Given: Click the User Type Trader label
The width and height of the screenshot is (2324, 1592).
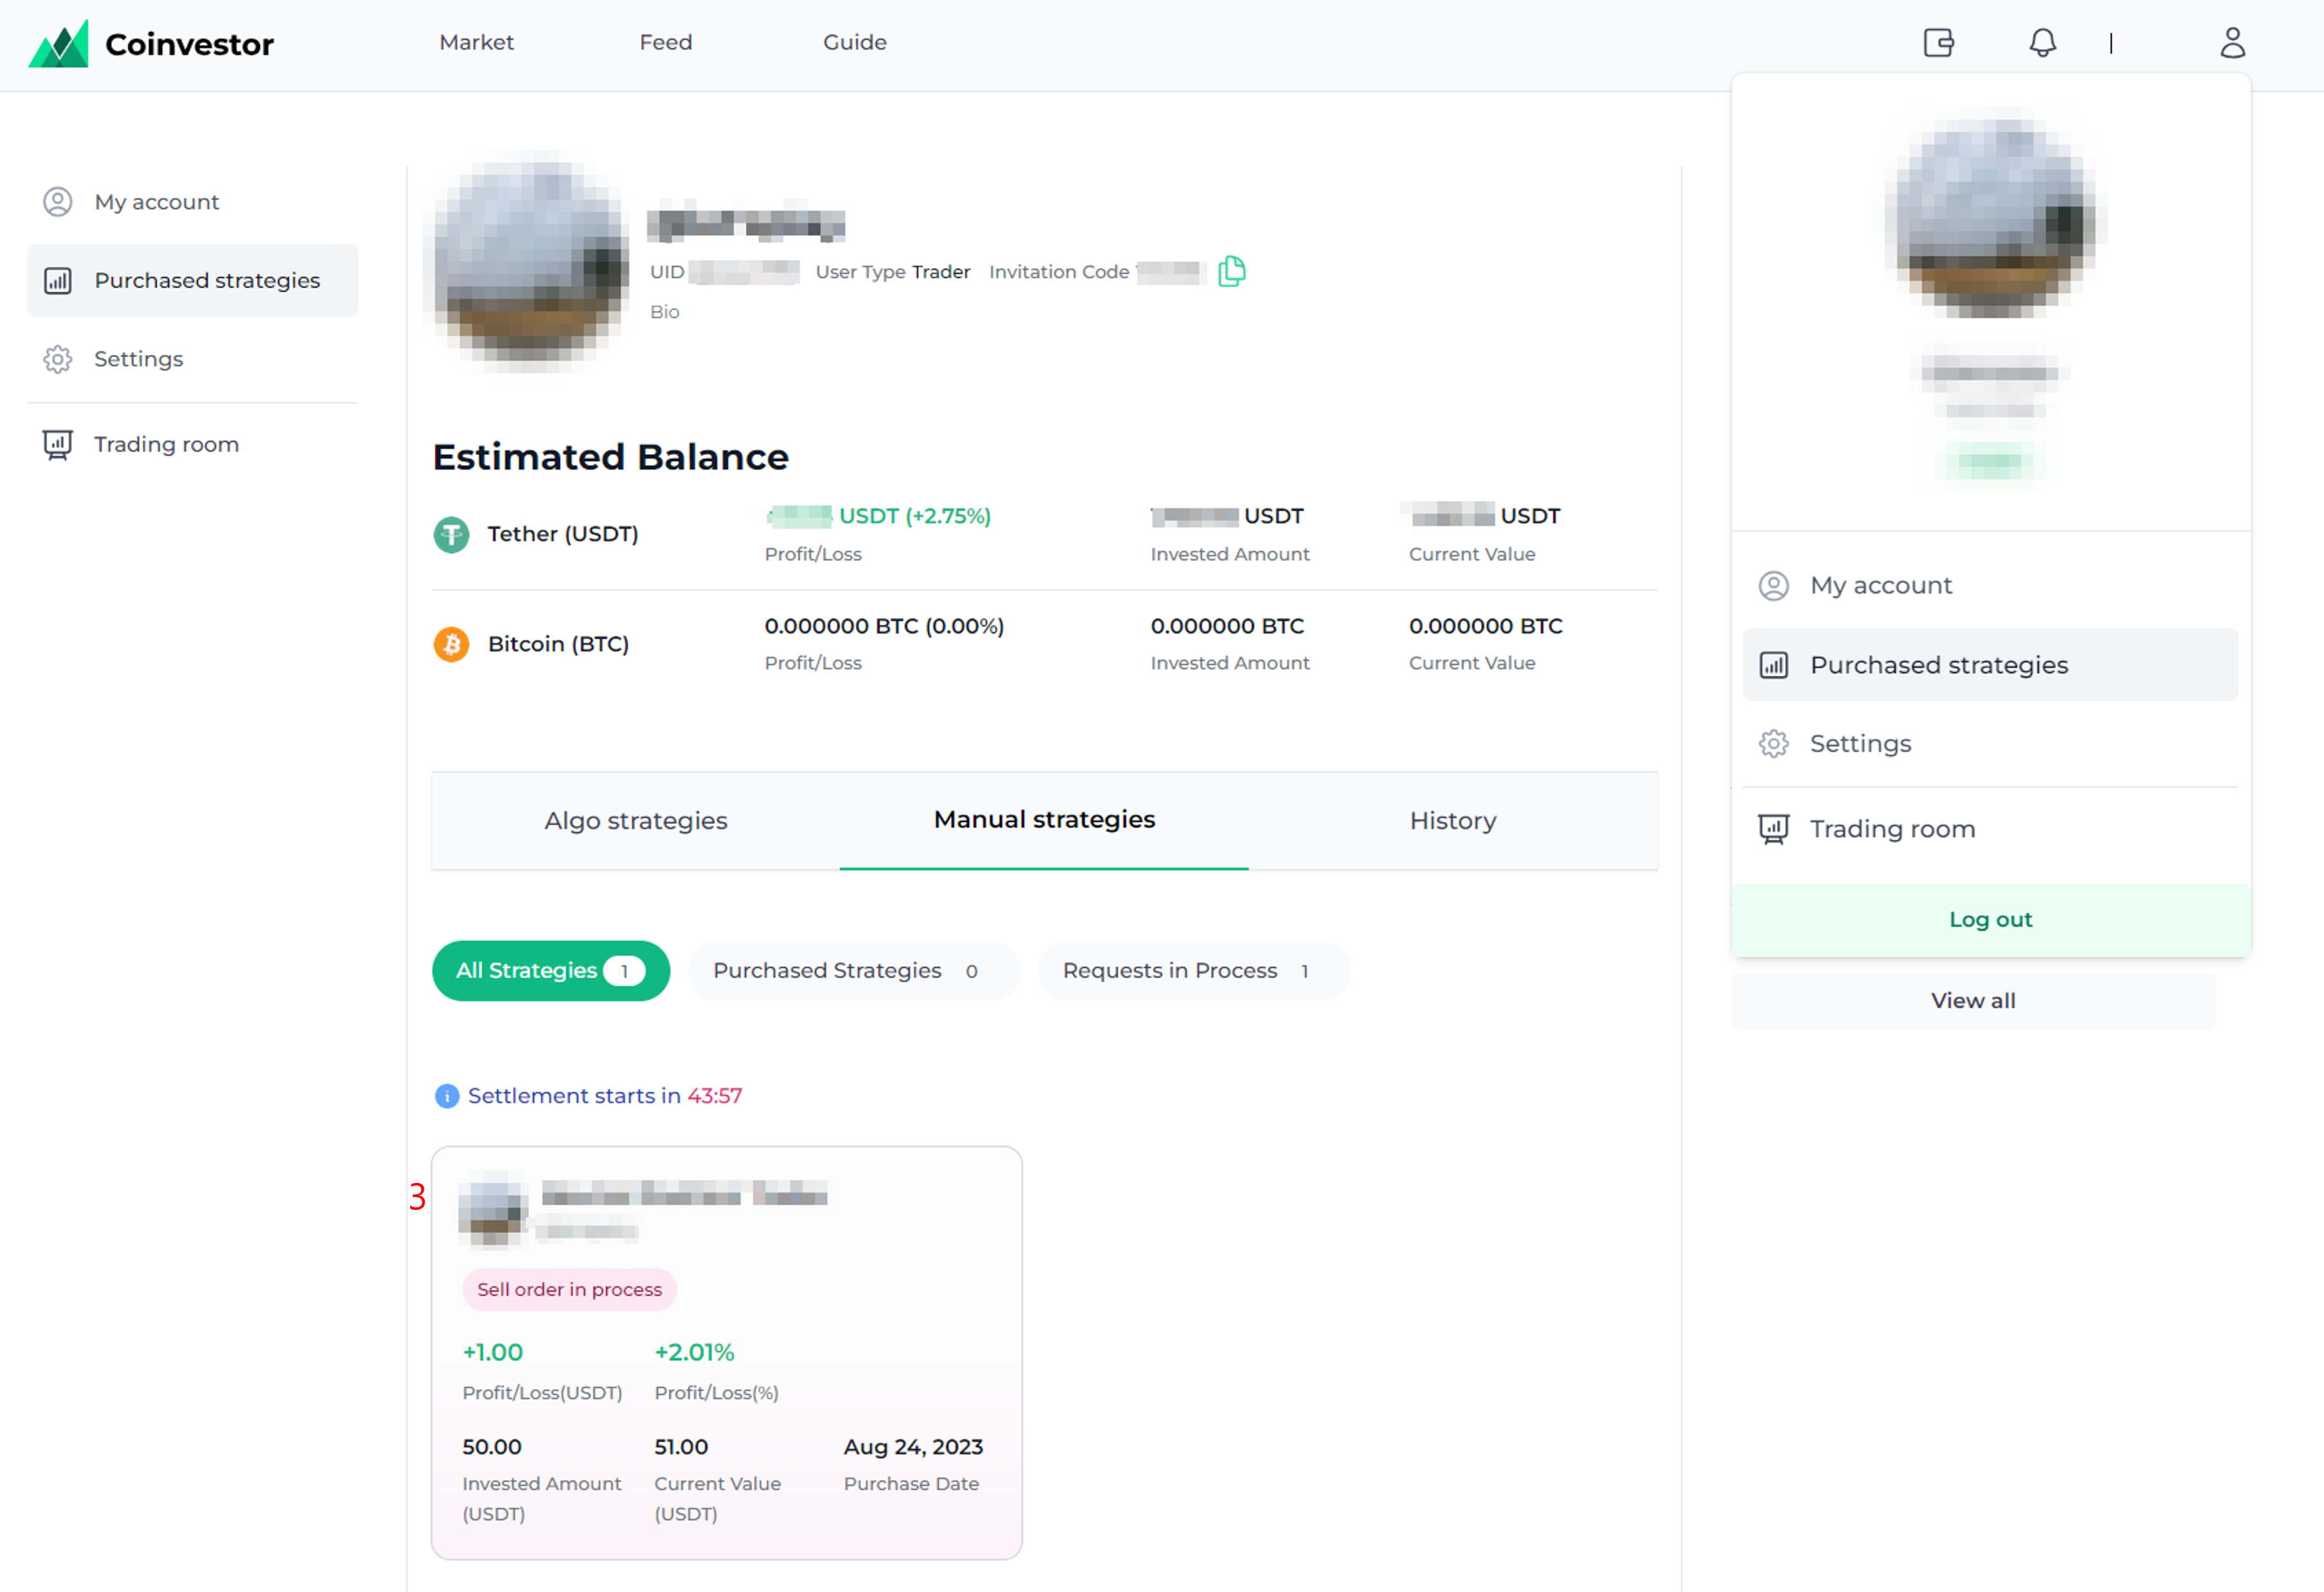Looking at the screenshot, I should (x=893, y=272).
